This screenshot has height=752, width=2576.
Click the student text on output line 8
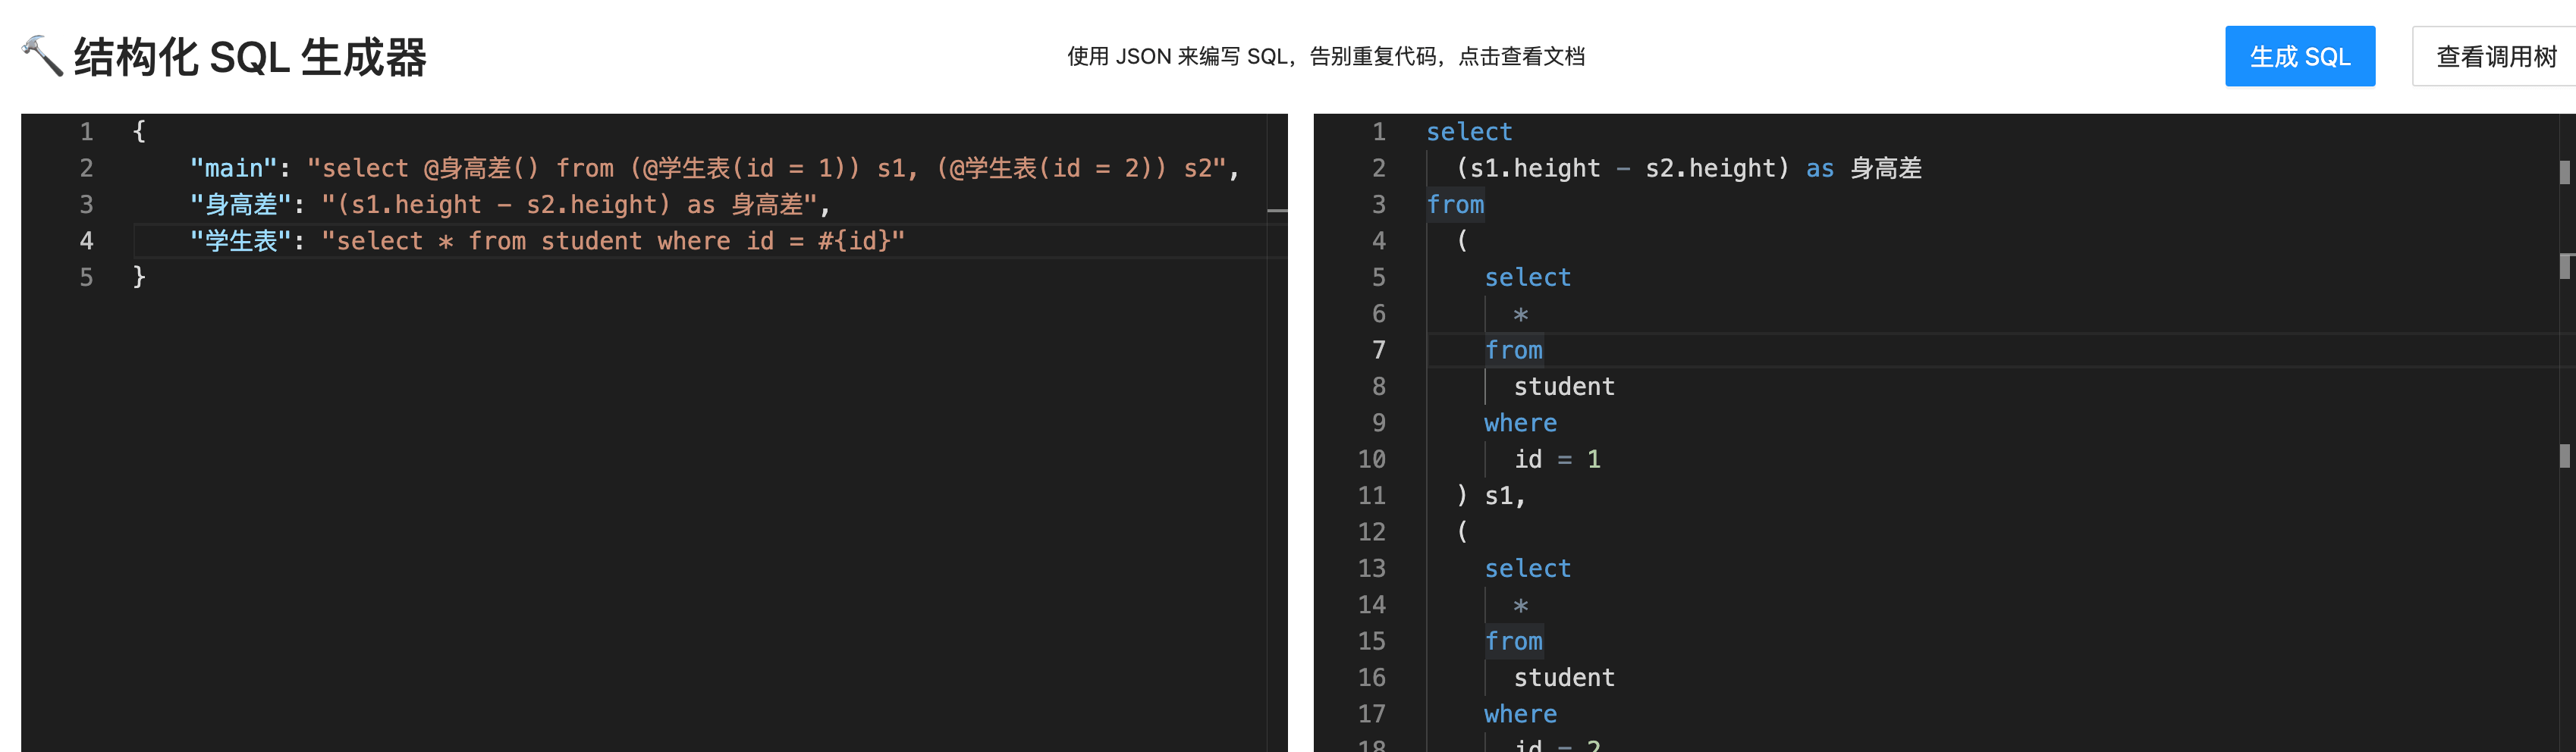click(x=1563, y=387)
